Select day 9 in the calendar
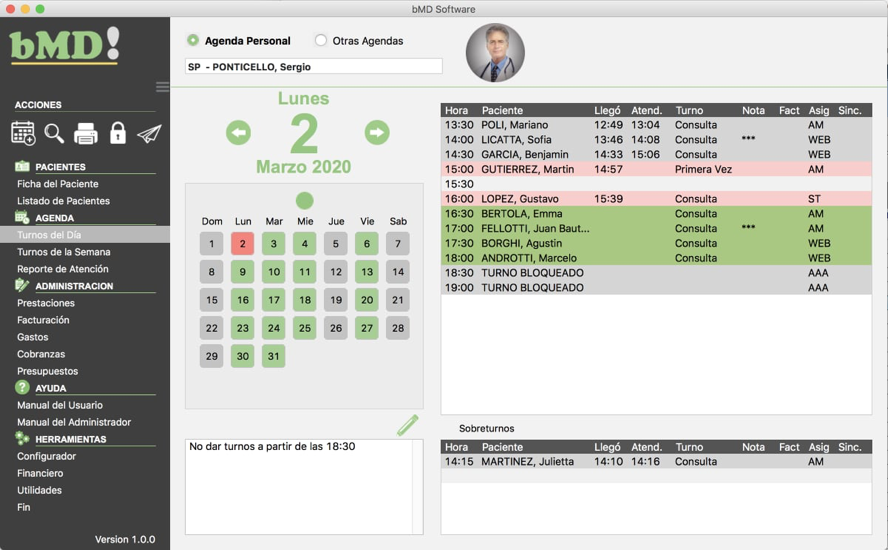Screen dimensions: 888x550 click(x=242, y=272)
